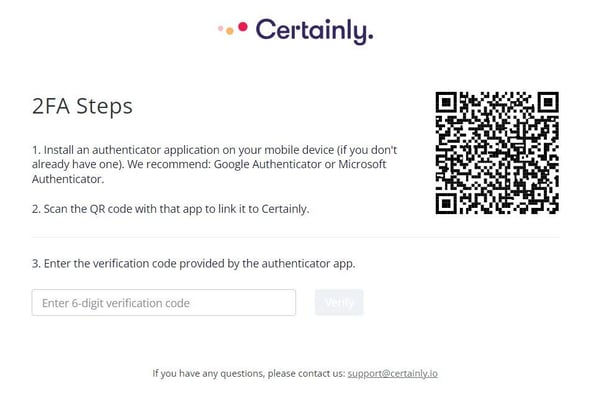599x399 pixels.
Task: Click the step 1 install authenticator instruction
Action: pyautogui.click(x=214, y=164)
